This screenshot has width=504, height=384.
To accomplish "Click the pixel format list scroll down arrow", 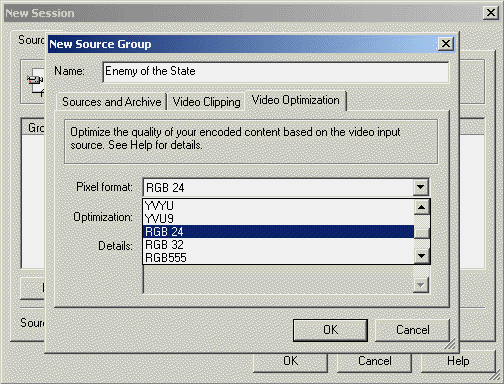I will click(x=422, y=256).
